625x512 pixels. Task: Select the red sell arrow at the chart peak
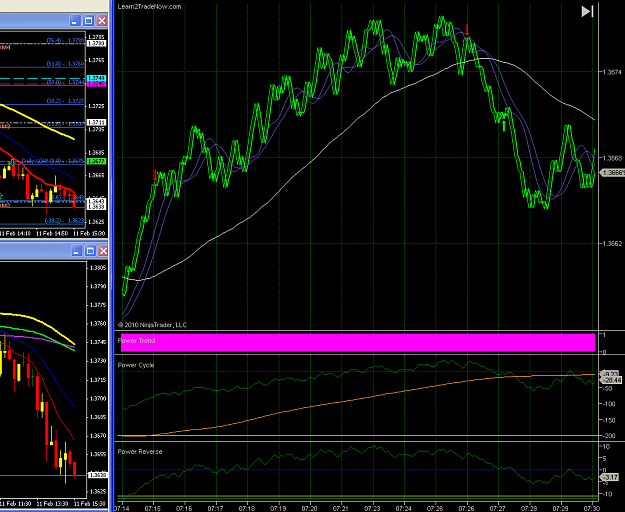pos(468,29)
